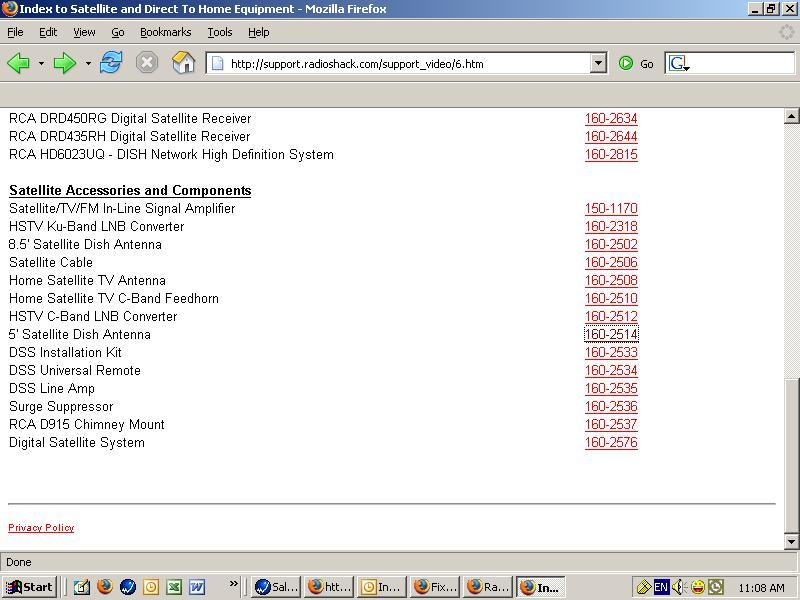The height and width of the screenshot is (600, 800).
Task: Launch Firefox from the quick launch bar
Action: (105, 587)
